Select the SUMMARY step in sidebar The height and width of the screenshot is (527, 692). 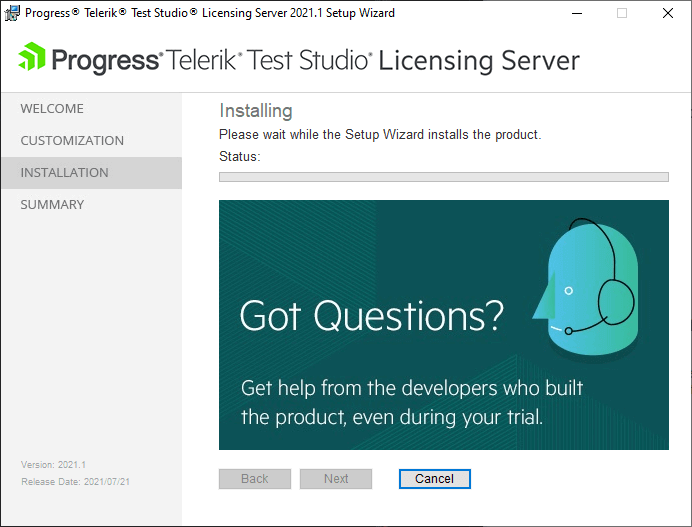pyautogui.click(x=91, y=205)
